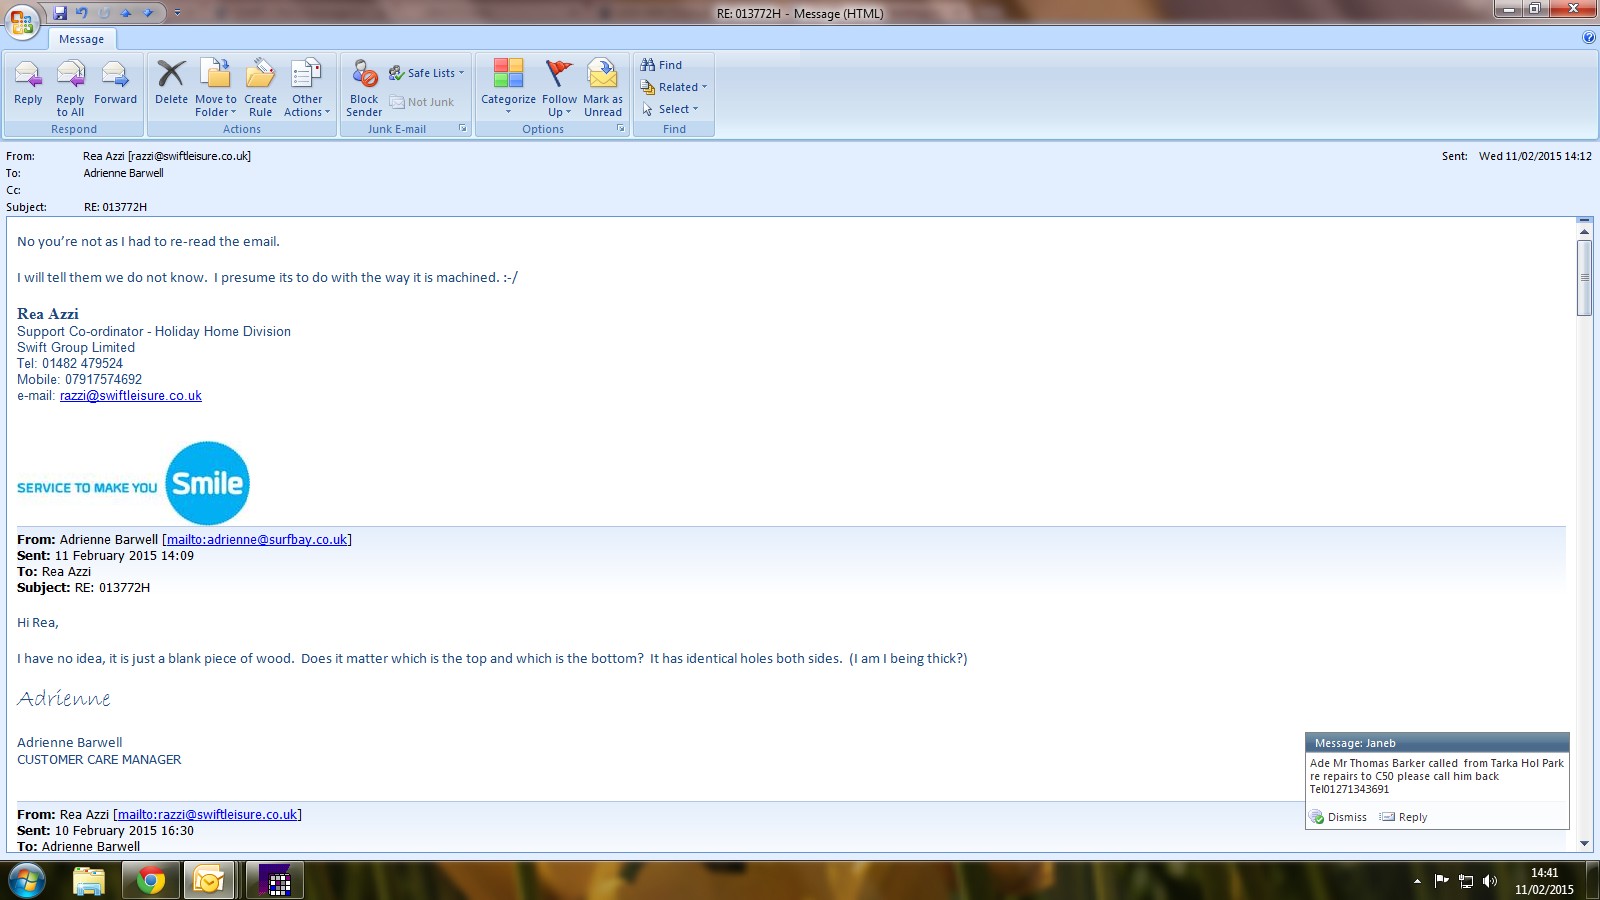Open the Safe Lists dropdown
1600x900 pixels.
[427, 73]
